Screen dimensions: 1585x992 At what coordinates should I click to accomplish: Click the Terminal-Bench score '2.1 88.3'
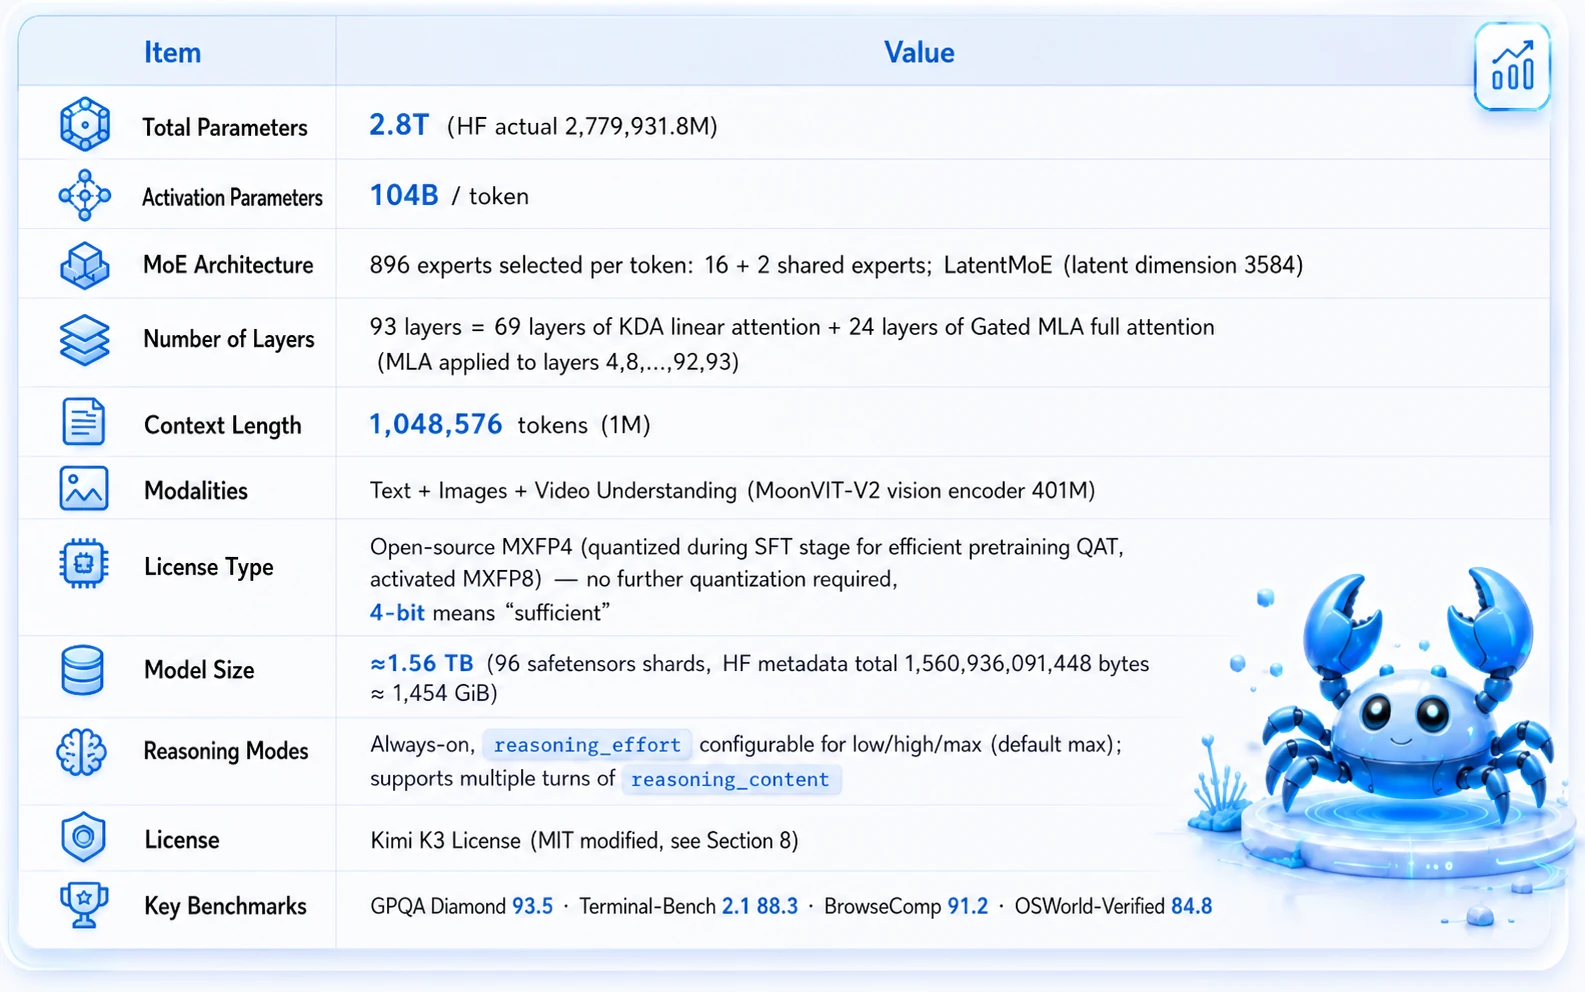[760, 906]
